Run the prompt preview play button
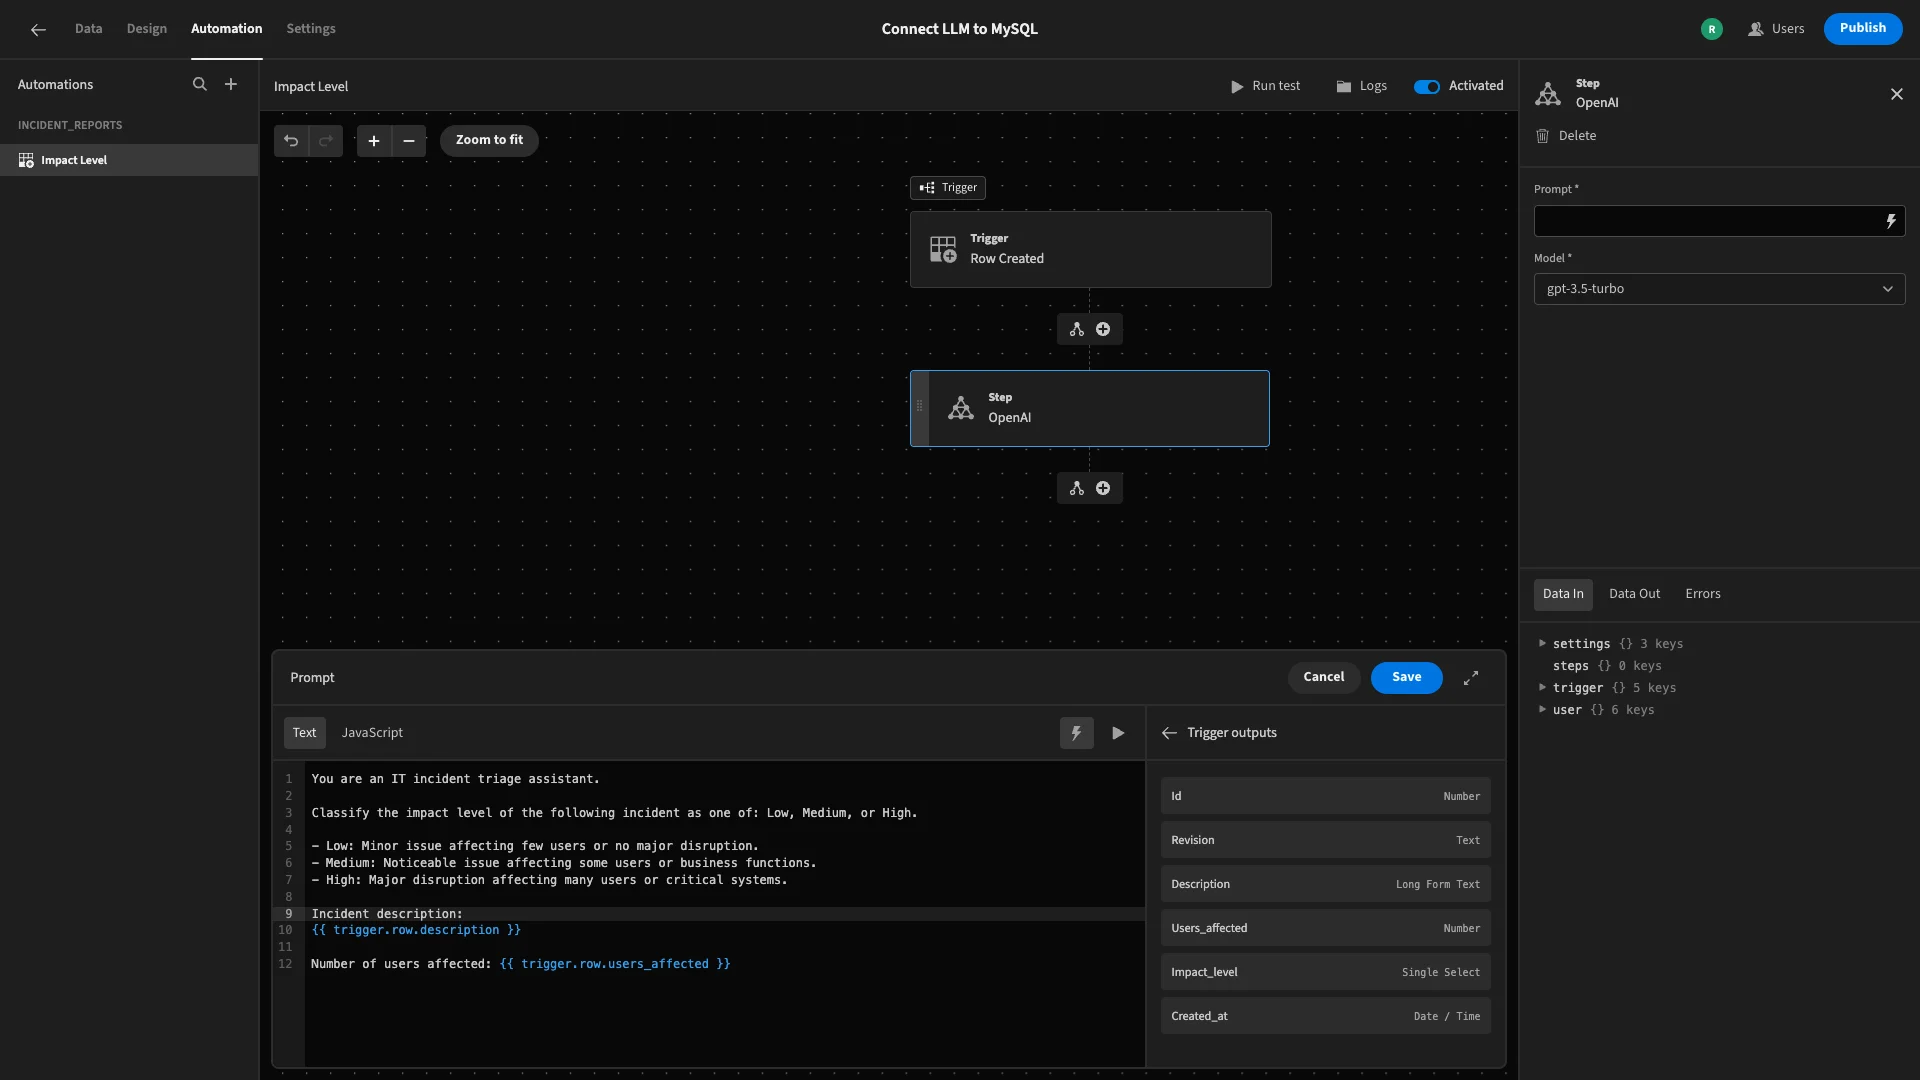 point(1118,733)
